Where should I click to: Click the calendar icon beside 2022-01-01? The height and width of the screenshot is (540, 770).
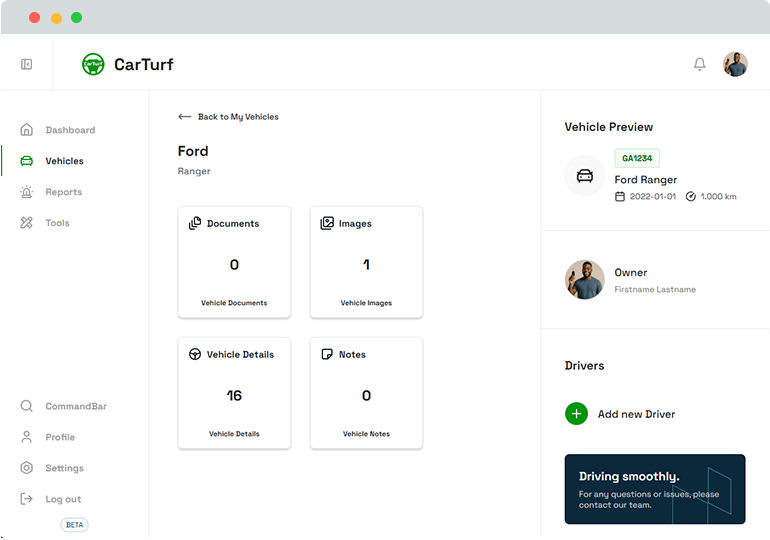click(620, 196)
